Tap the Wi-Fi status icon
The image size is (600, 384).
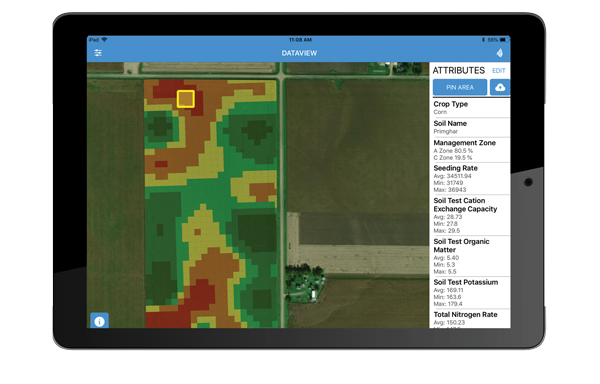[x=104, y=39]
